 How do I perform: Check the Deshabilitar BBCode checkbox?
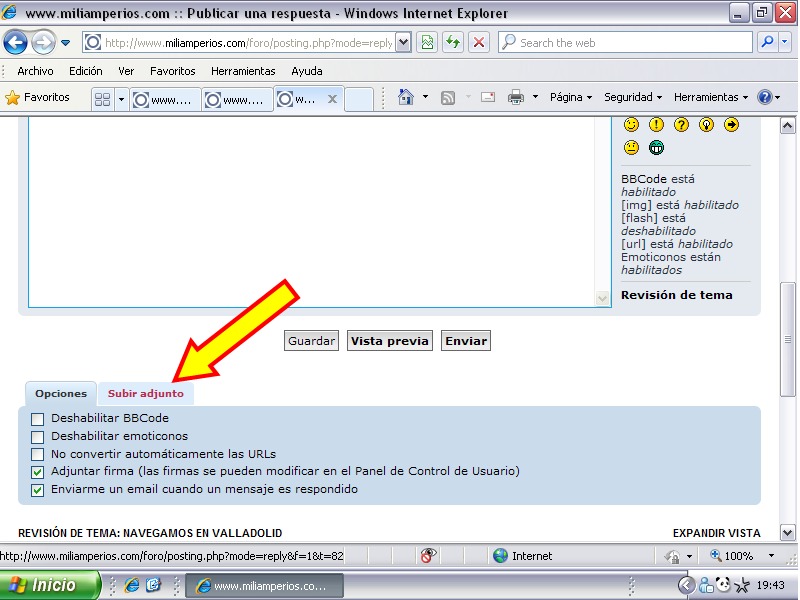[38, 419]
